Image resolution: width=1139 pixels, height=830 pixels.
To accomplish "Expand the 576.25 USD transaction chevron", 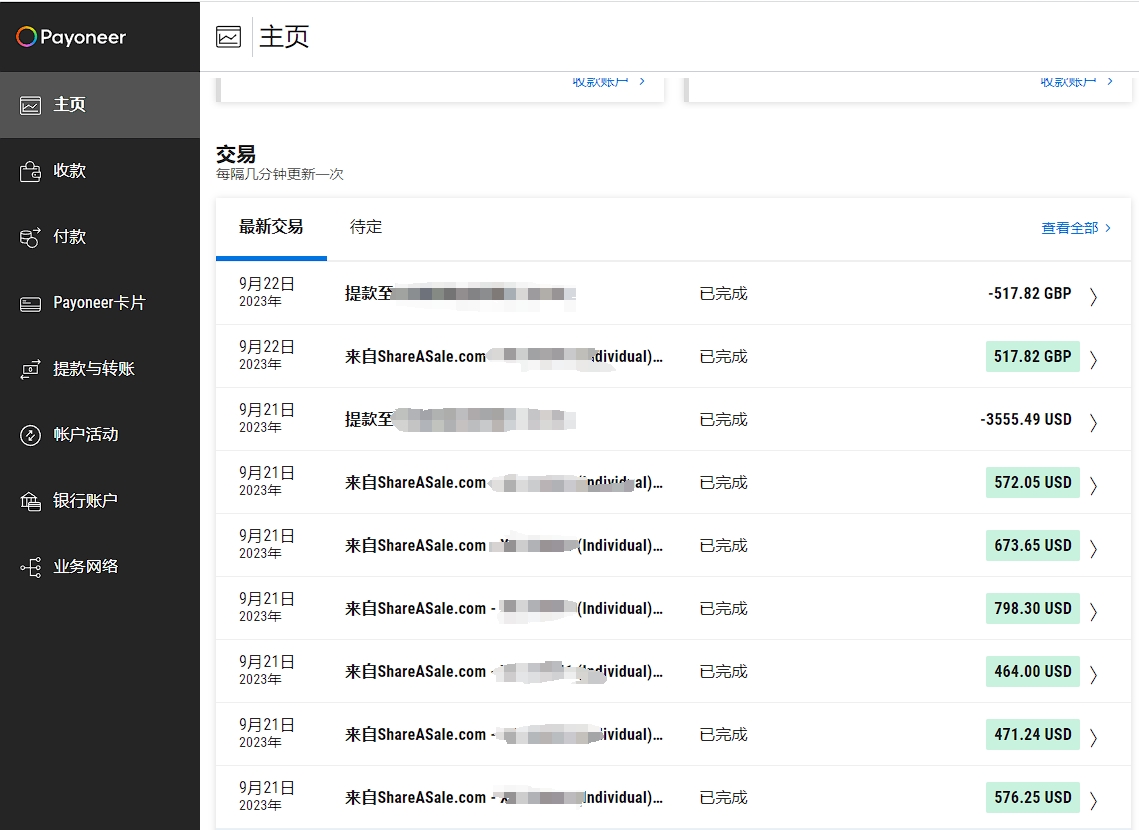I will tap(1093, 800).
